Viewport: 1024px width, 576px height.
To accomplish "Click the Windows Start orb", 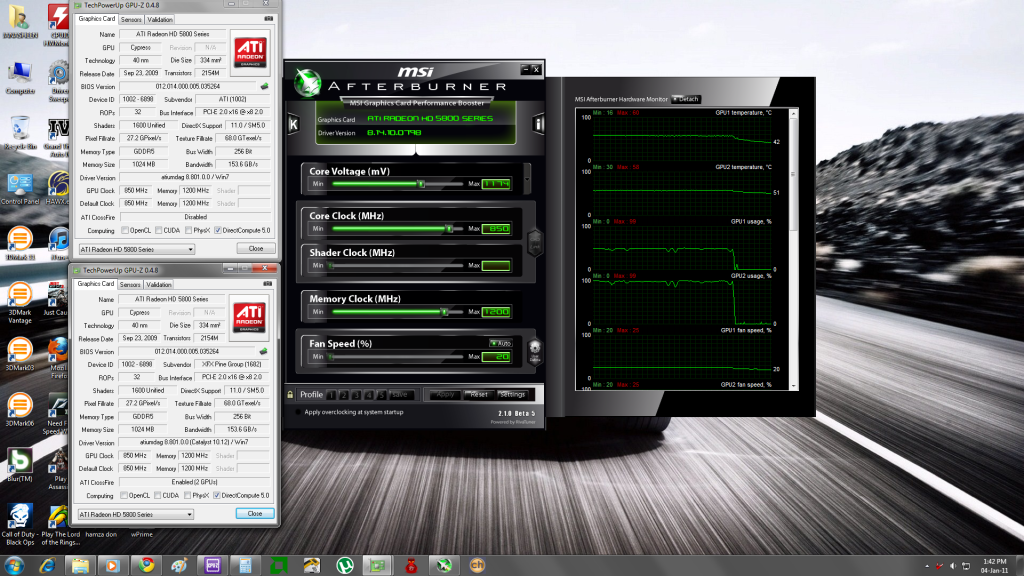I will click(14, 565).
